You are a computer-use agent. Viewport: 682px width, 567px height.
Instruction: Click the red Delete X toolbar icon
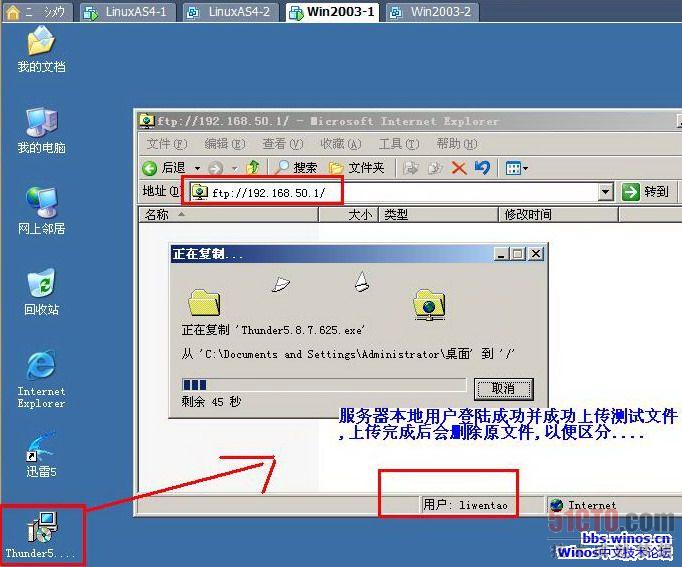(x=459, y=168)
